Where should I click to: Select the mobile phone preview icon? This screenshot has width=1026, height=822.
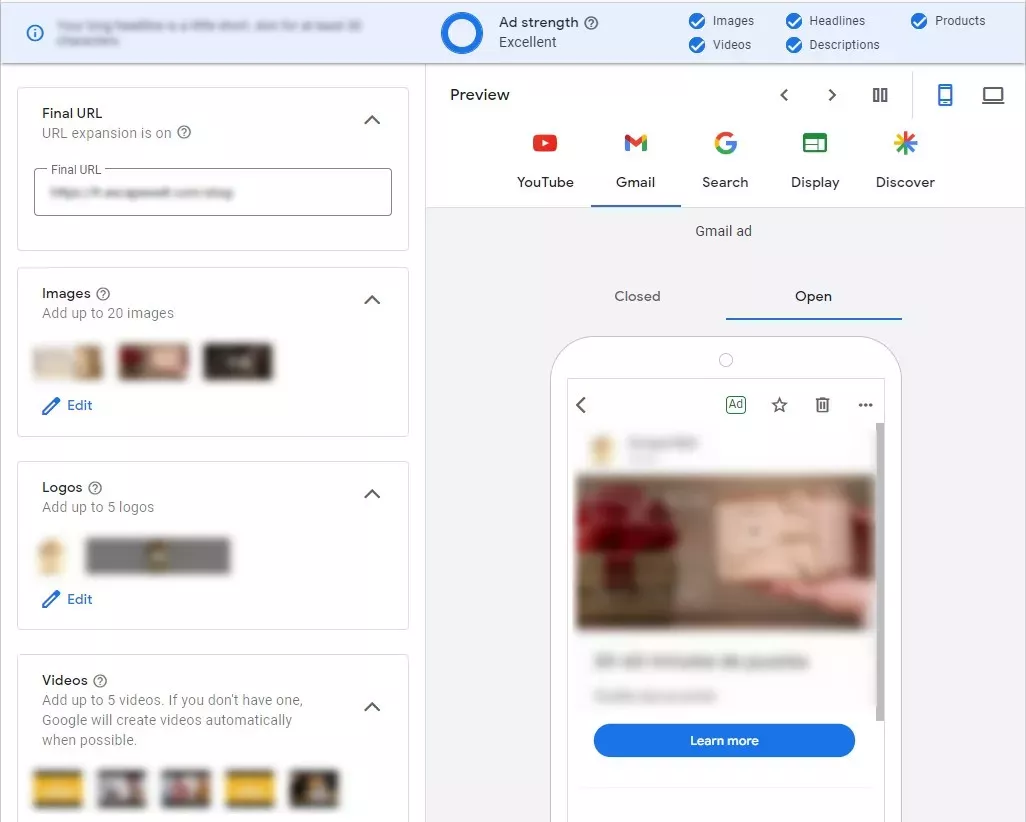(945, 95)
